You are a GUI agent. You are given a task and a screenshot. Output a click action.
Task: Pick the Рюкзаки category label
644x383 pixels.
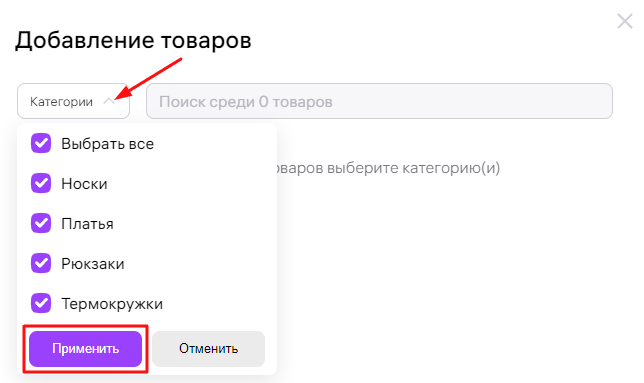click(x=93, y=264)
